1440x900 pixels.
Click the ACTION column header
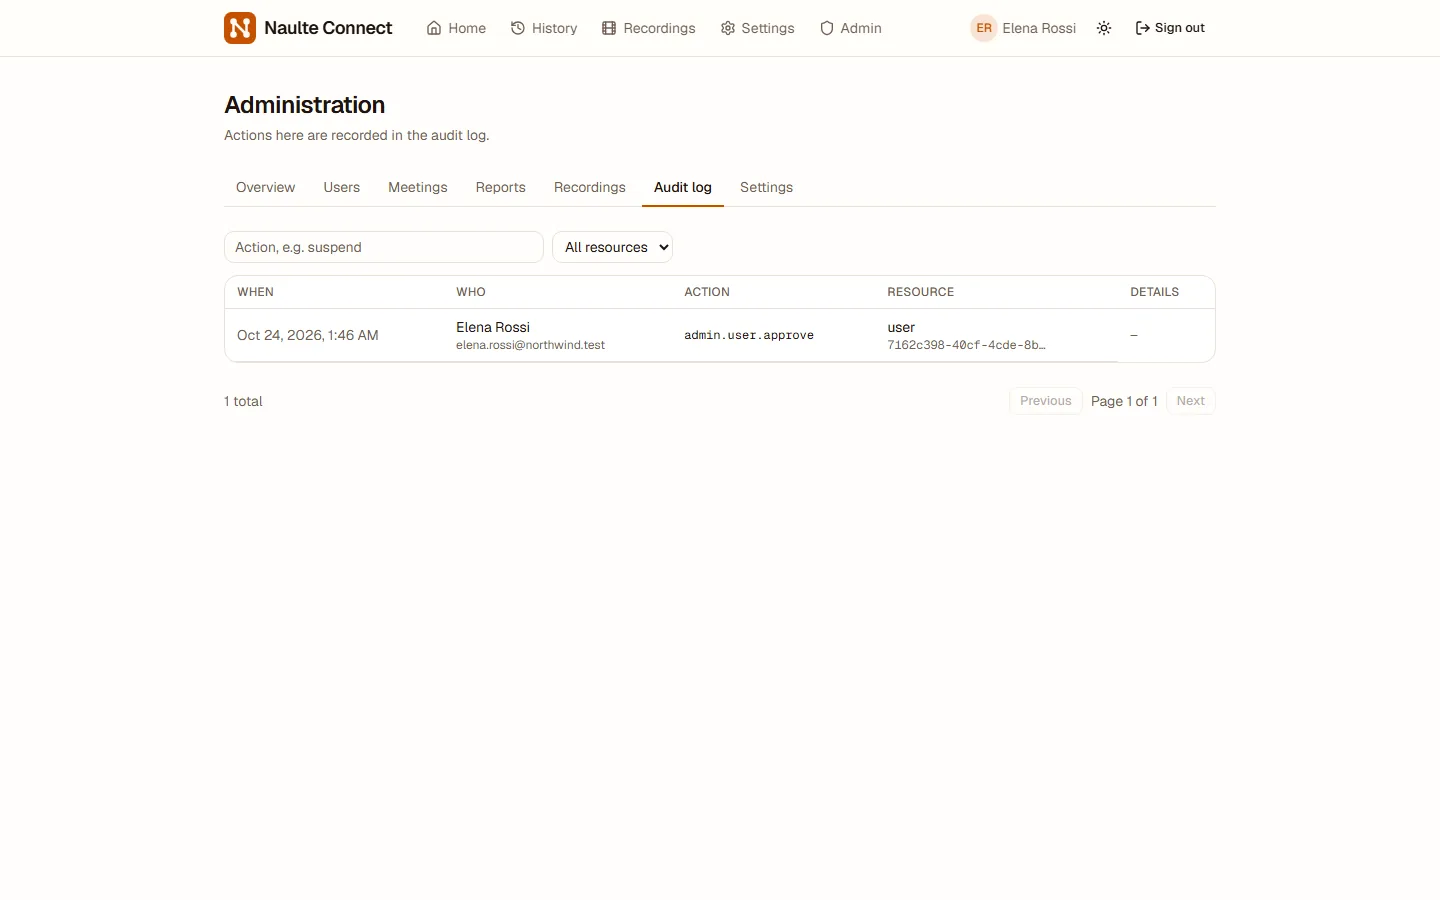point(707,292)
